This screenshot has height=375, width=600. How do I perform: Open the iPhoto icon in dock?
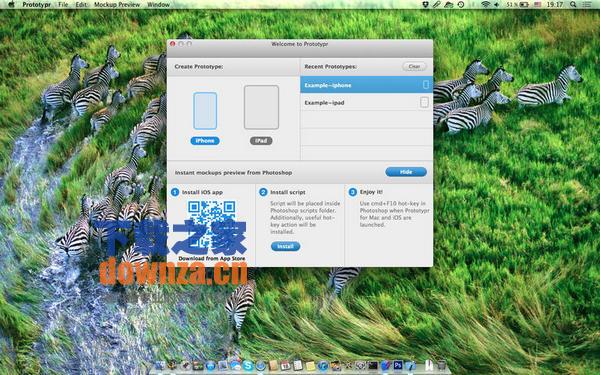pyautogui.click(x=336, y=365)
